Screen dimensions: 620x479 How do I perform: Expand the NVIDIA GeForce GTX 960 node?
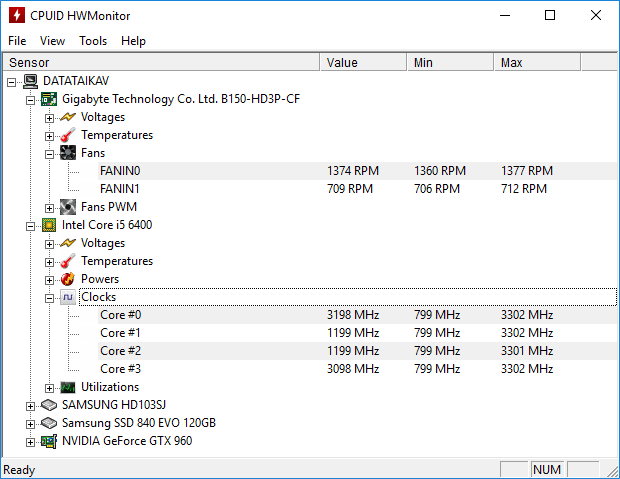click(x=30, y=442)
